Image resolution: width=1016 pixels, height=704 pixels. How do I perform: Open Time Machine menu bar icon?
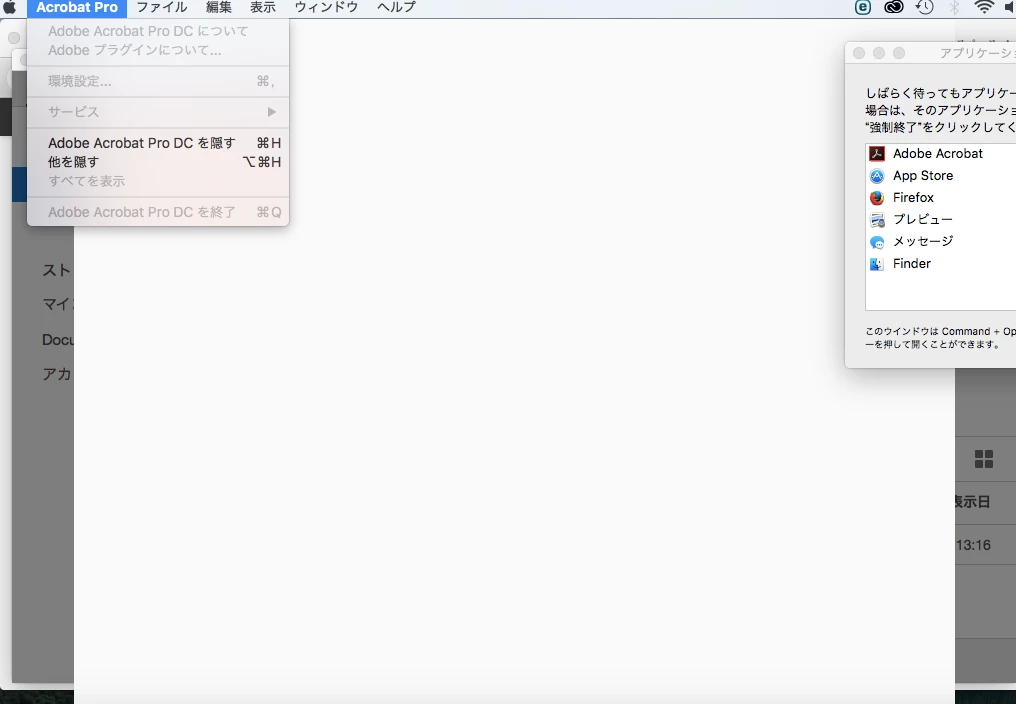(x=924, y=7)
